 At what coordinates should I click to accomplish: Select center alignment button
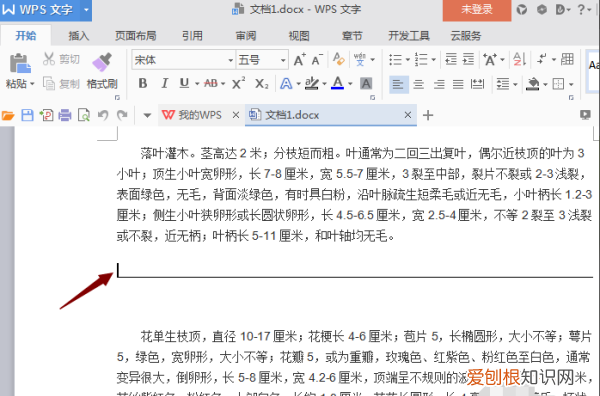419,84
